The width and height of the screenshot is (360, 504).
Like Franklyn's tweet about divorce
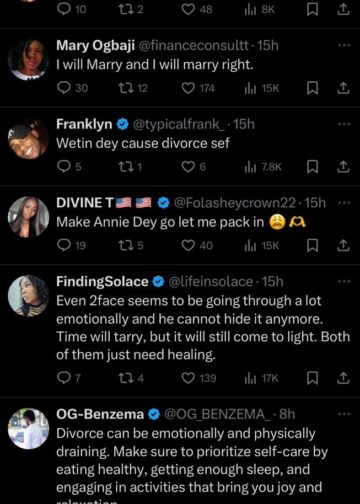[194, 167]
